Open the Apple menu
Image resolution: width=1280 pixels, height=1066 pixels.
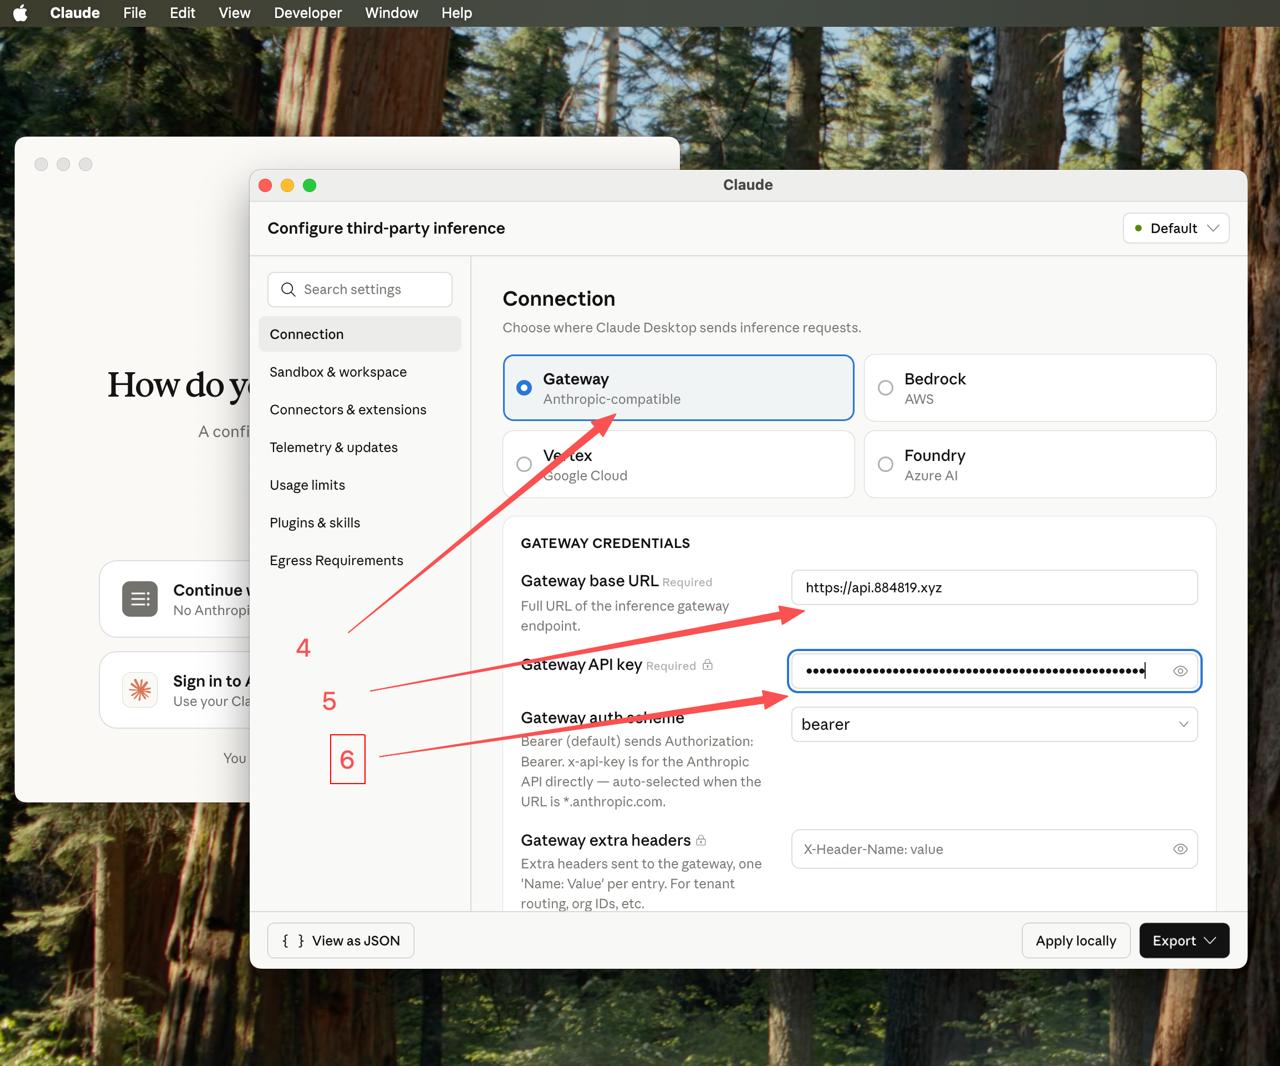tap(20, 13)
